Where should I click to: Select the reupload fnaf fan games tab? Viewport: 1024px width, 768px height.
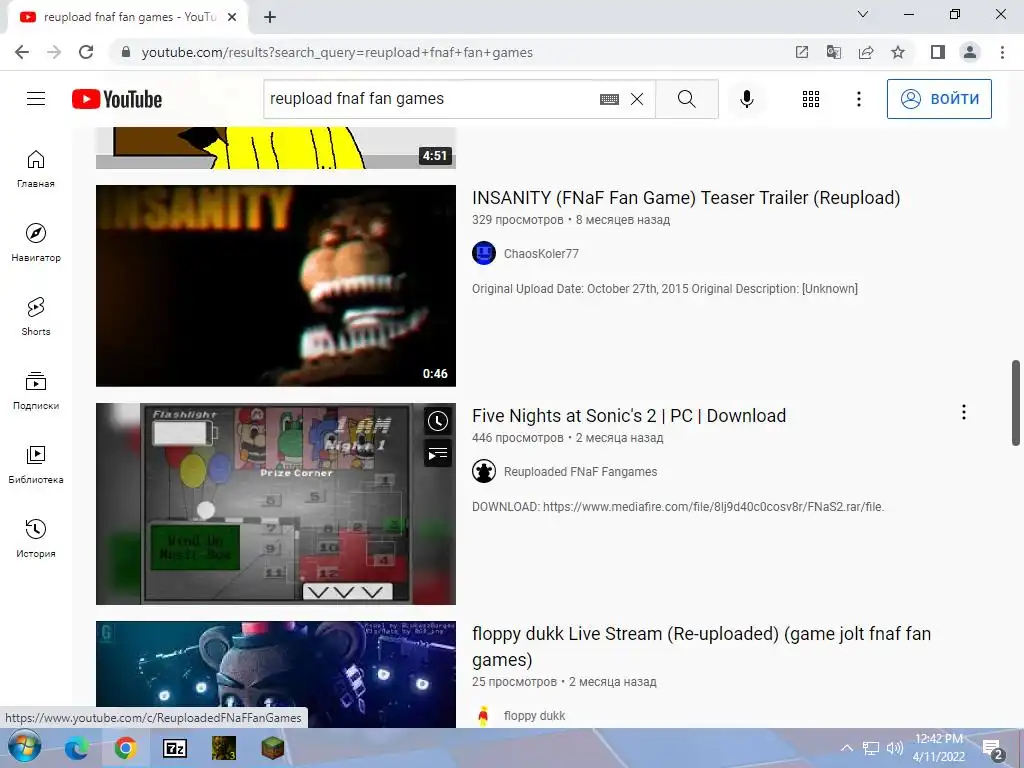(127, 18)
